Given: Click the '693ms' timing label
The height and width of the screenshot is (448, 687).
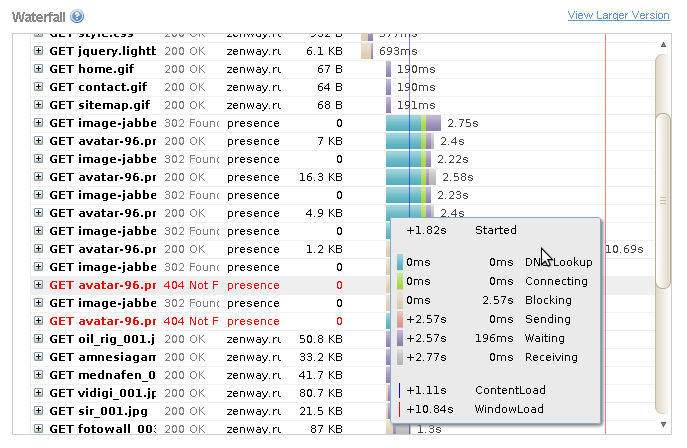Looking at the screenshot, I should coord(398,51).
